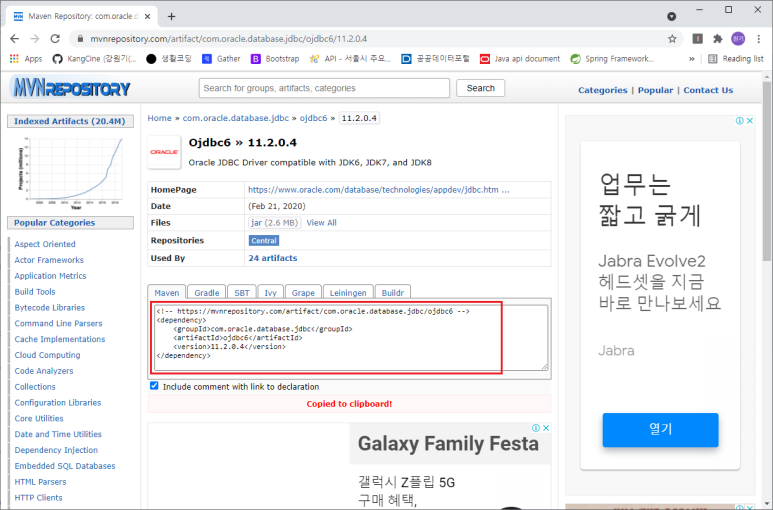Viewport: 773px width, 510px height.
Task: Open the Bootstrap bookmark
Action: (x=275, y=59)
